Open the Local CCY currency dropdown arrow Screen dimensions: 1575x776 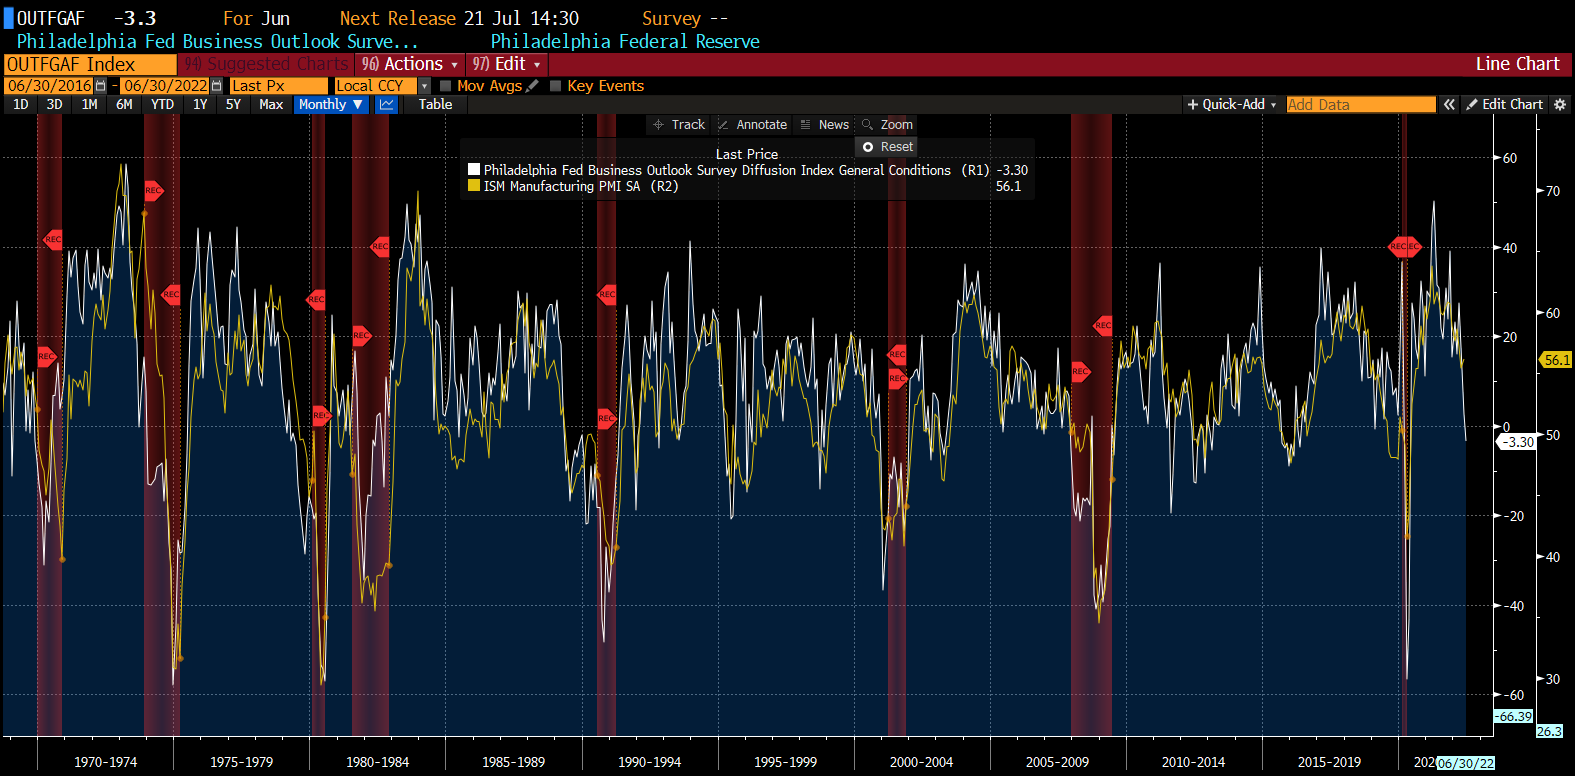tap(424, 86)
